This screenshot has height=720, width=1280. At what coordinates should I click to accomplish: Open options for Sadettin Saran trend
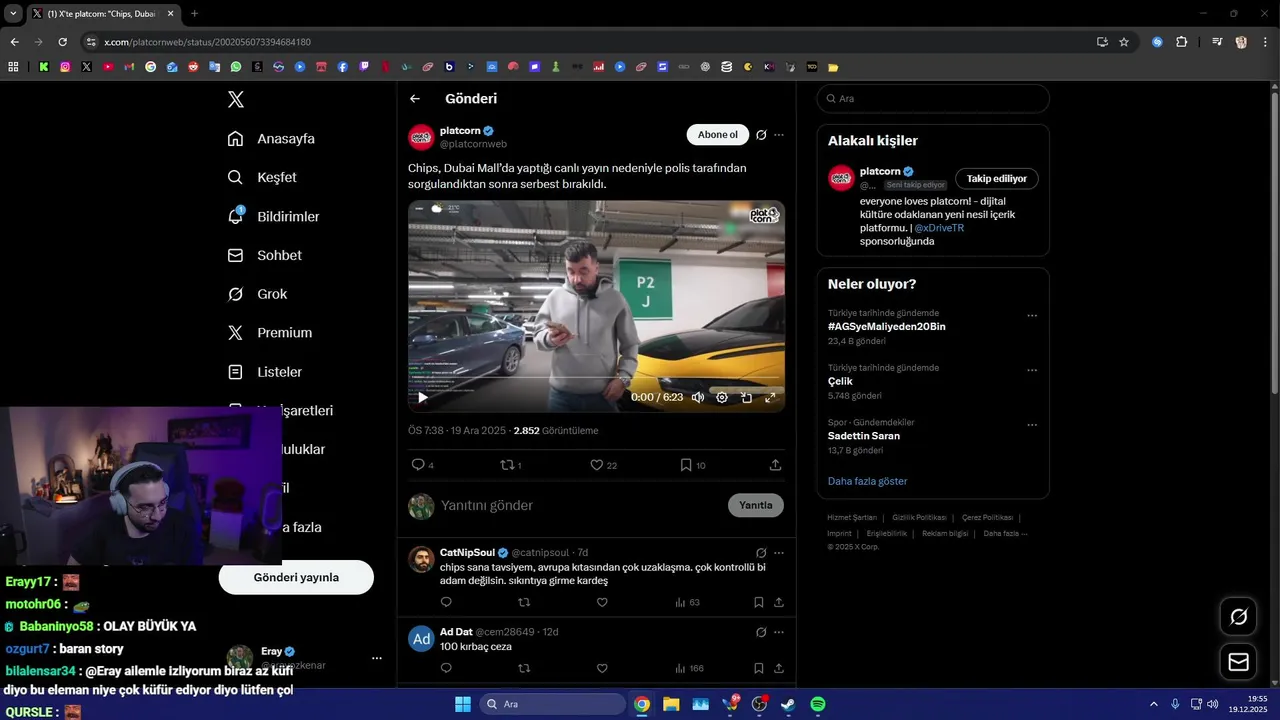point(1032,425)
